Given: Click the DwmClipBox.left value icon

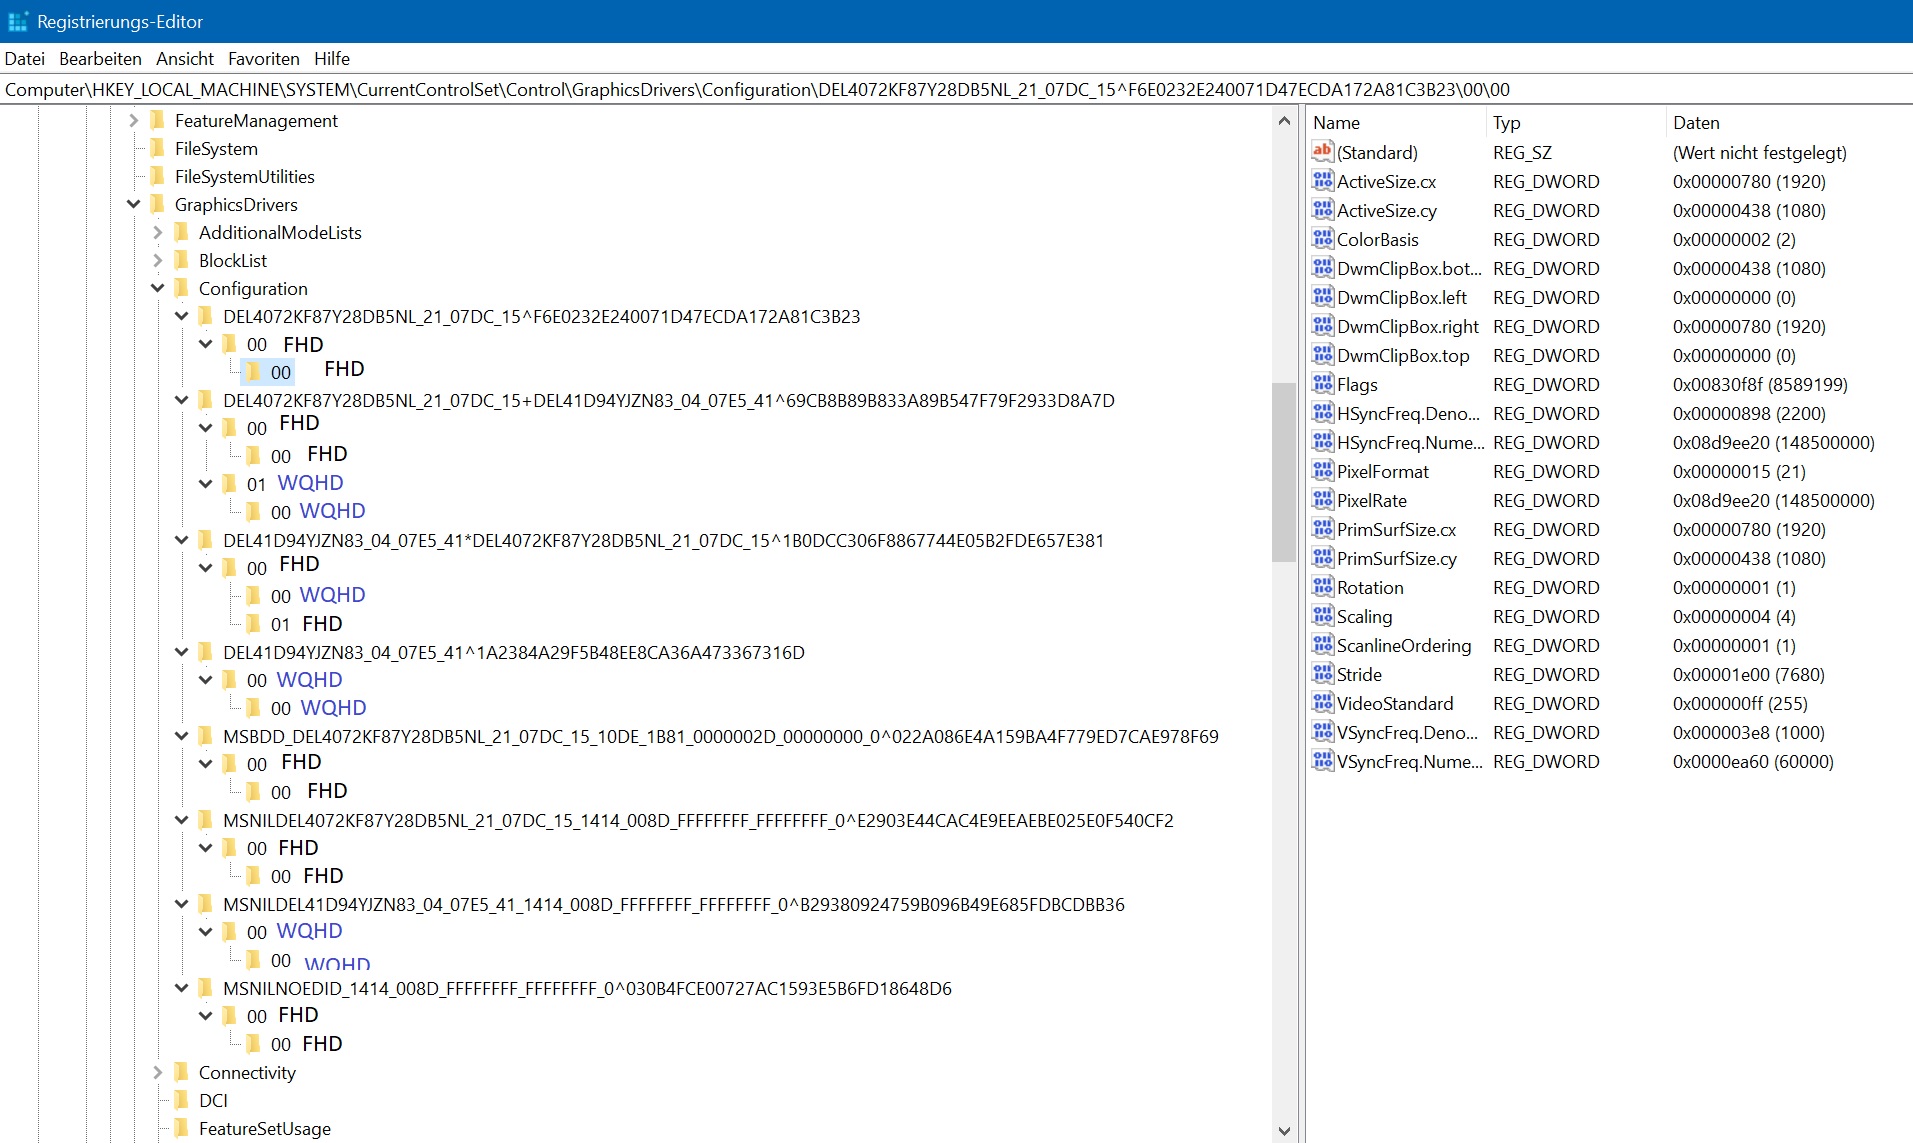Looking at the screenshot, I should point(1322,297).
